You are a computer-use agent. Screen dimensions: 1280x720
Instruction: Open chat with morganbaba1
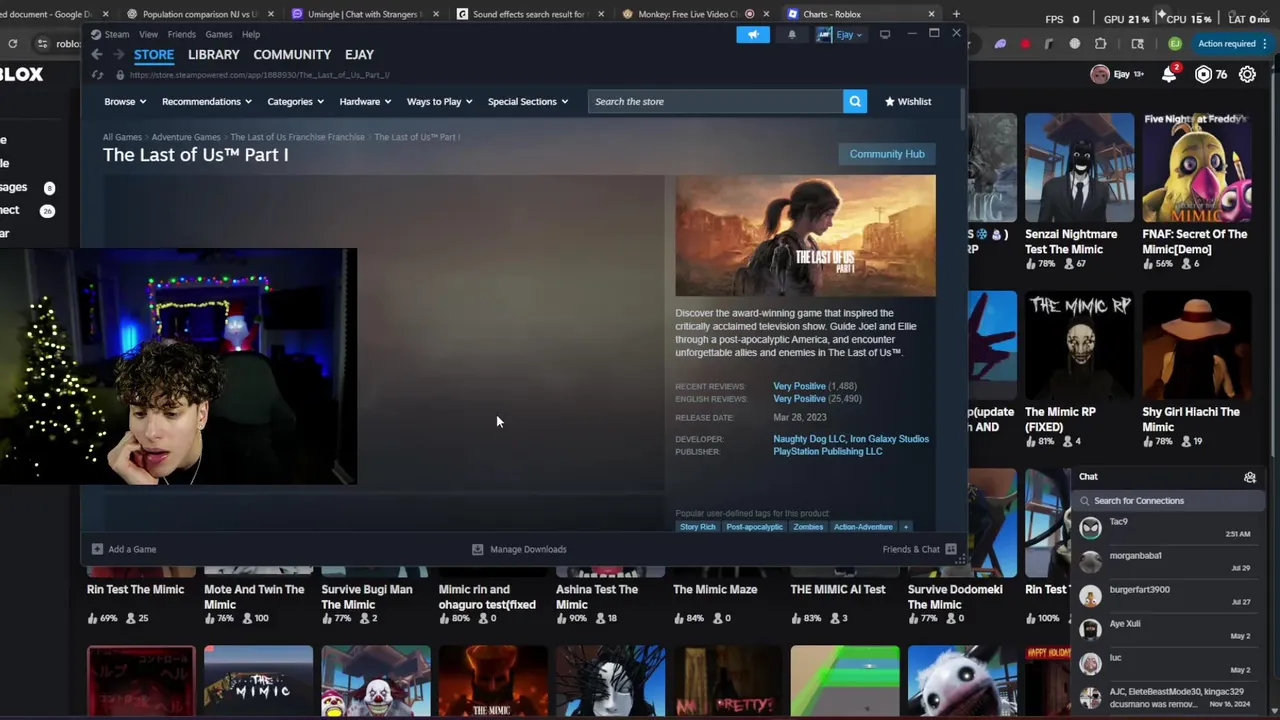(1166, 561)
